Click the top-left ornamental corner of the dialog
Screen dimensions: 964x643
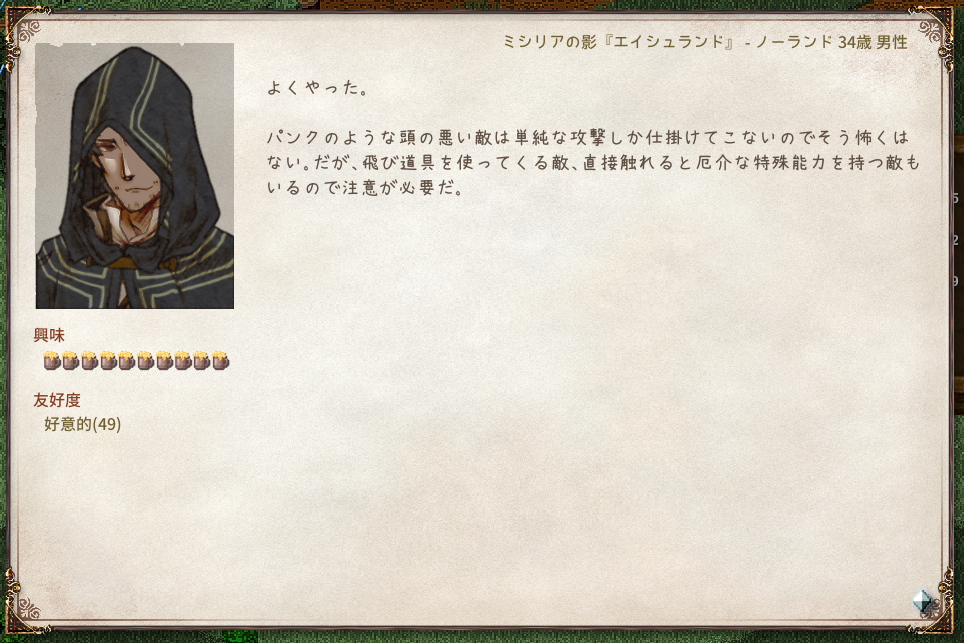tap(25, 31)
